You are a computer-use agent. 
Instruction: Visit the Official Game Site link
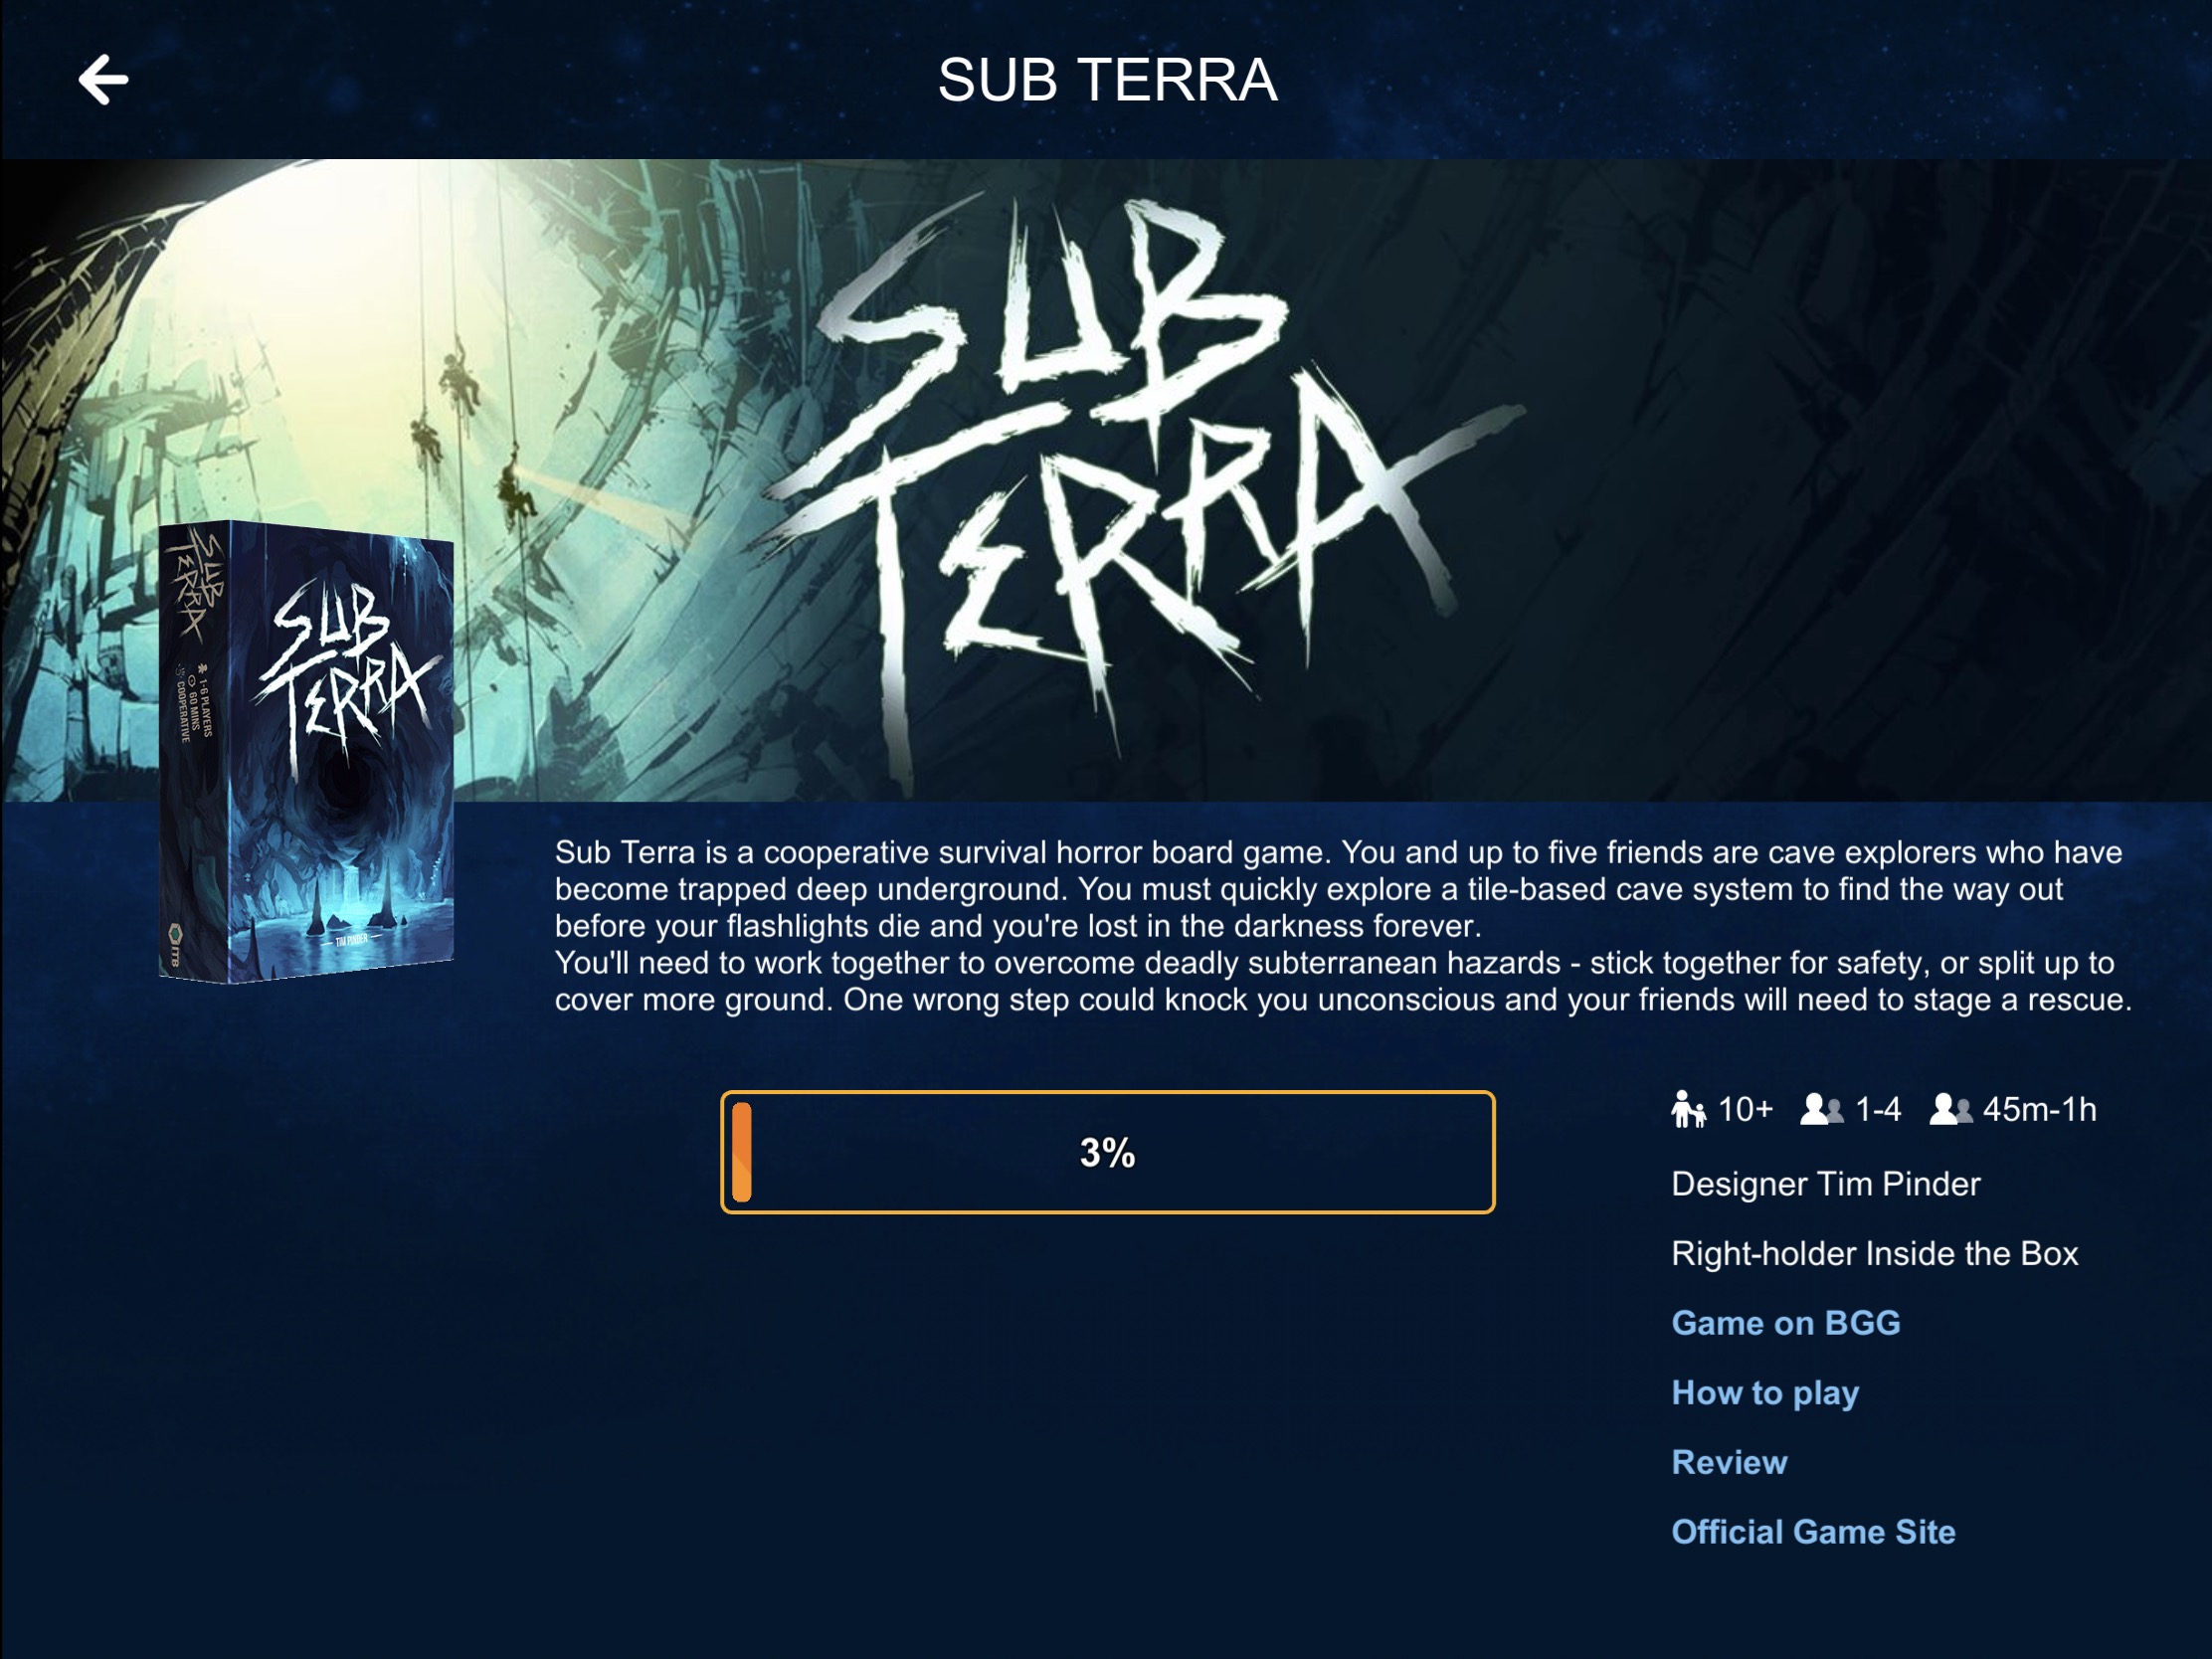pyautogui.click(x=1813, y=1532)
